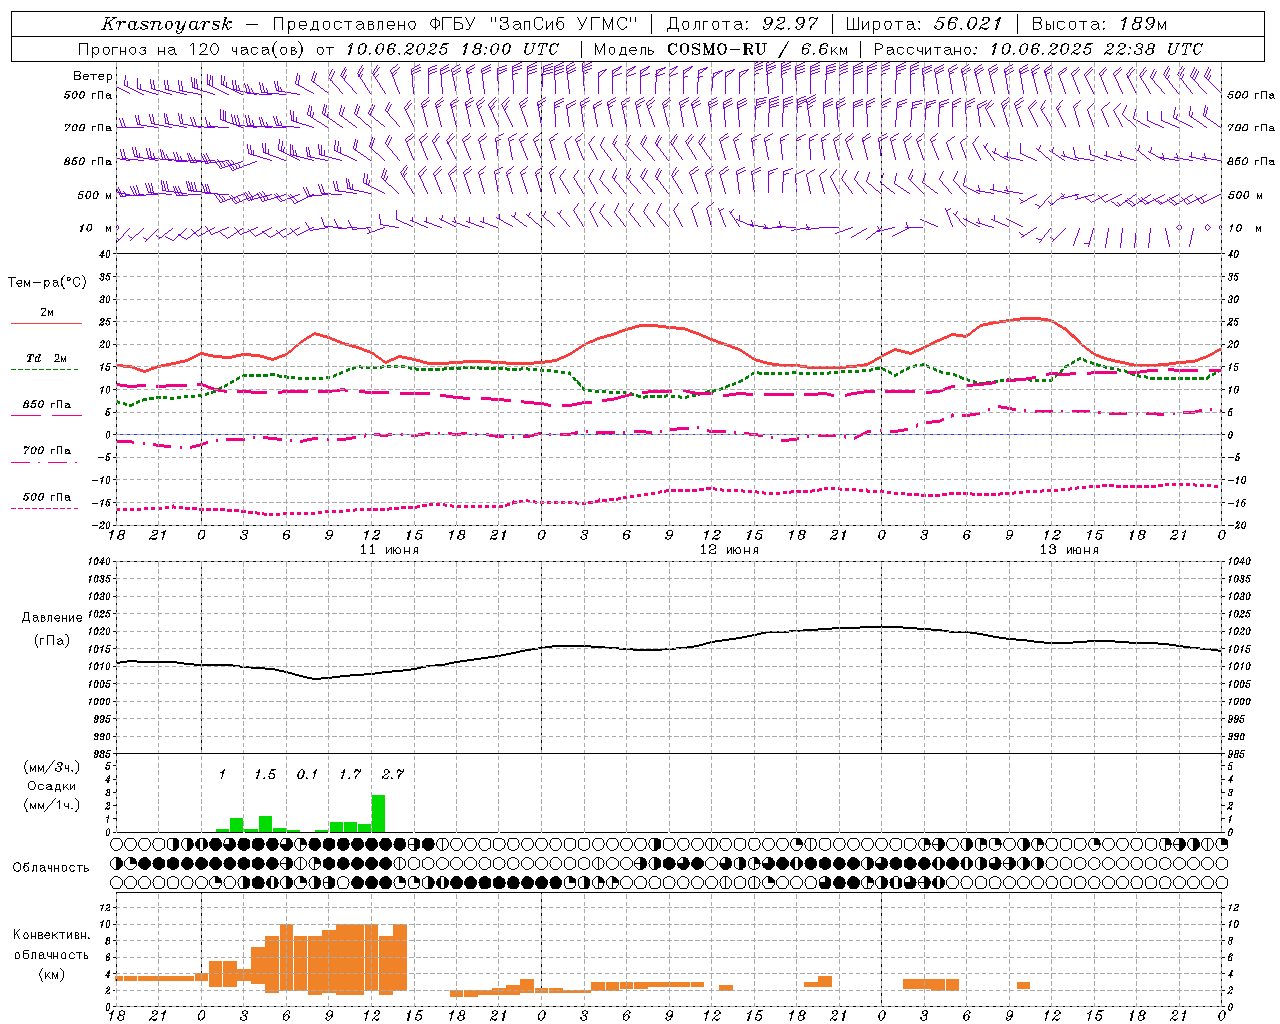
Task: Click the Модель COSMO-RU / 6.6км label
Action: coord(720,49)
